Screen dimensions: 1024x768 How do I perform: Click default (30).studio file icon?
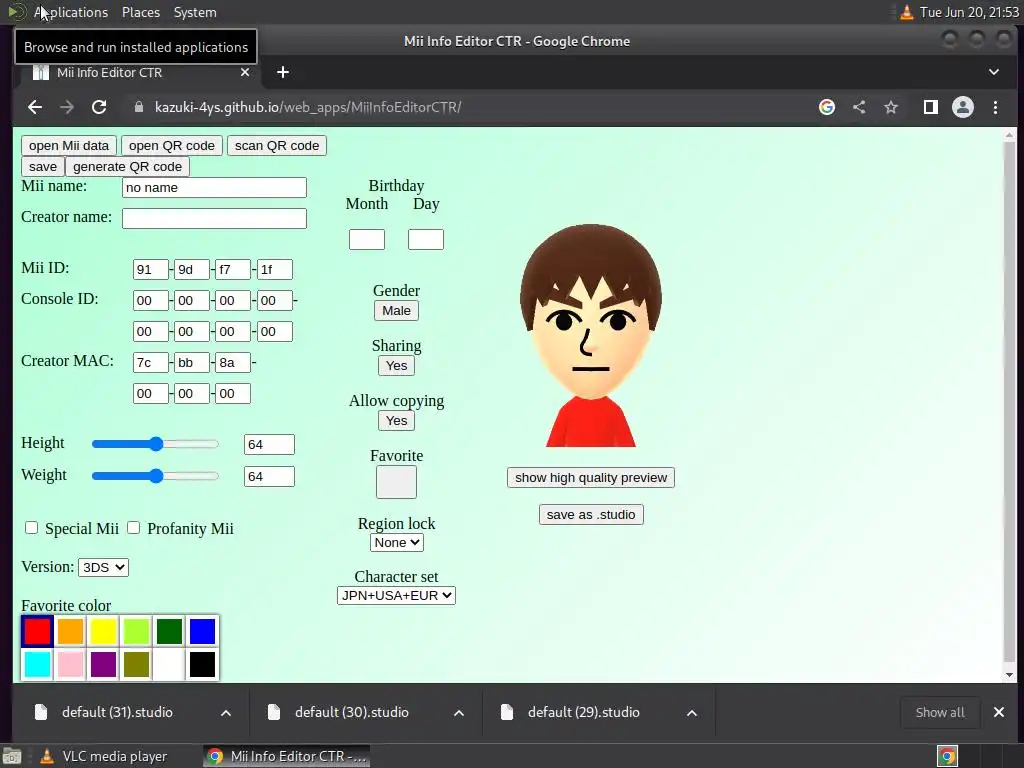(274, 712)
